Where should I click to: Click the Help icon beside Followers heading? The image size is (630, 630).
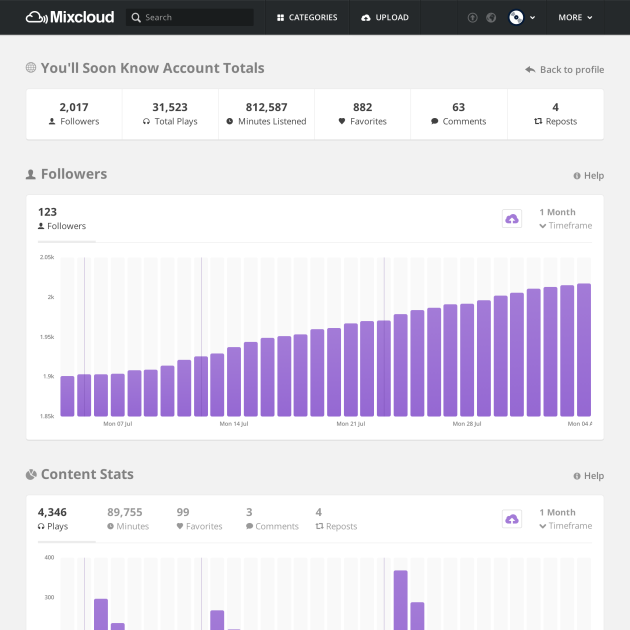[x=578, y=176]
